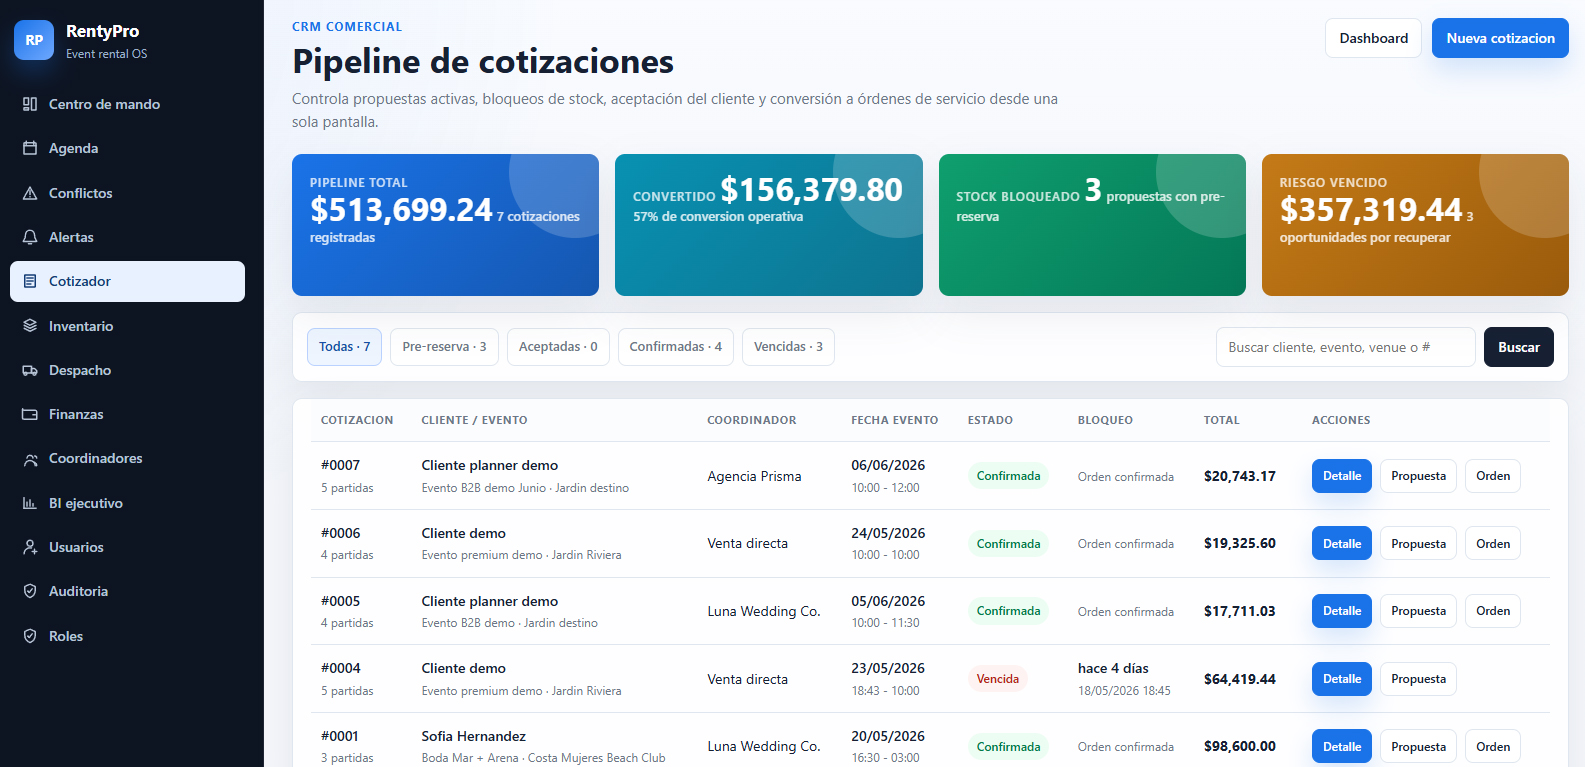Create a Nueva cotizacion
This screenshot has width=1585, height=767.
1500,38
